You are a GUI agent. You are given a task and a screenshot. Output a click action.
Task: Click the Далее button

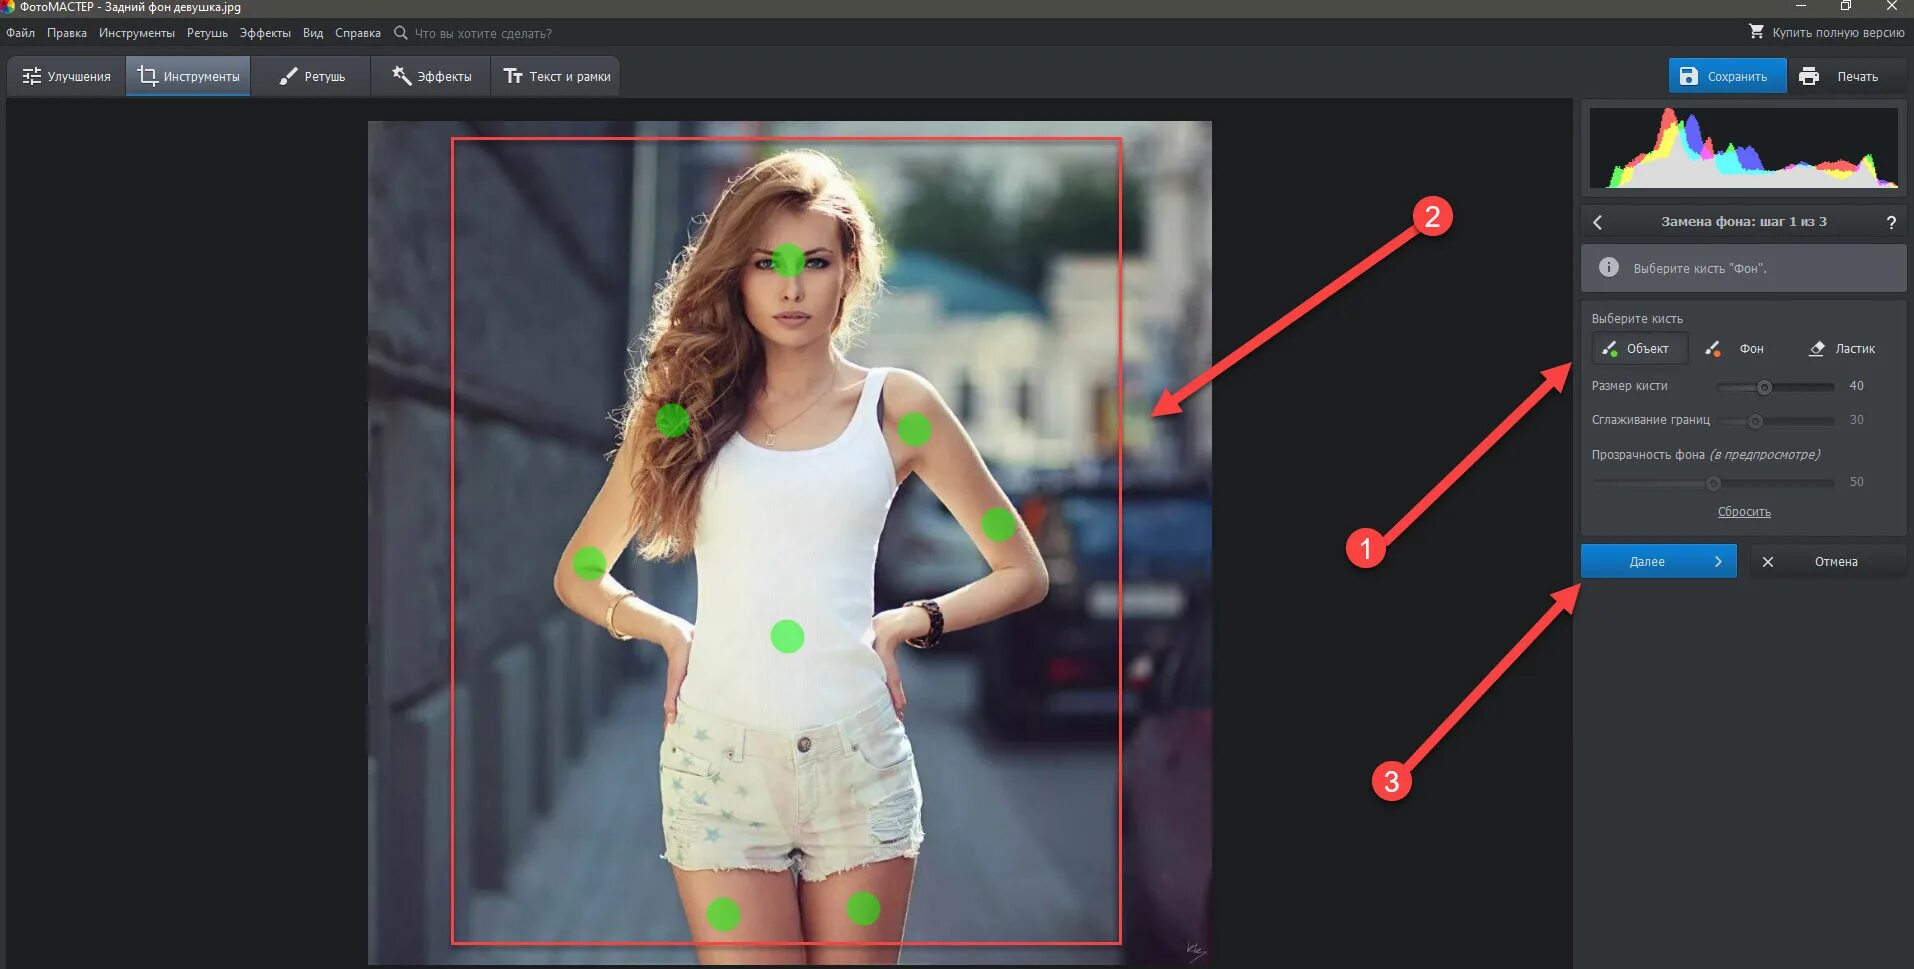click(x=1658, y=561)
